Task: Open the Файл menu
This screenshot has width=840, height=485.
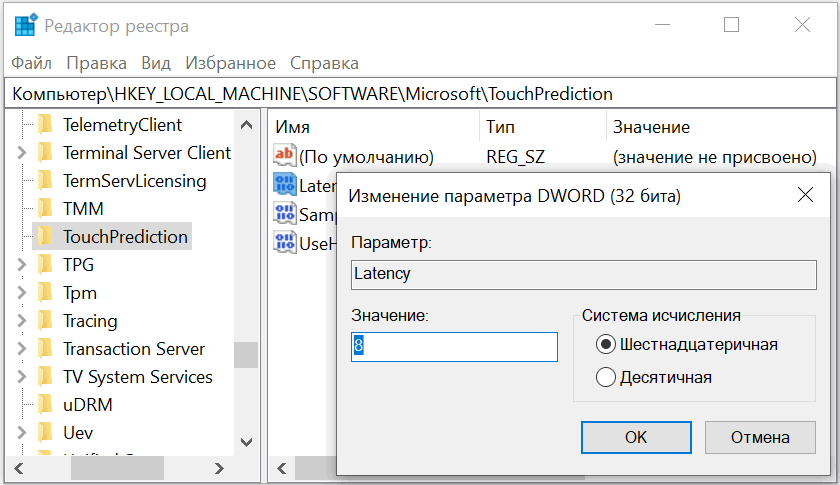Action: click(x=32, y=63)
